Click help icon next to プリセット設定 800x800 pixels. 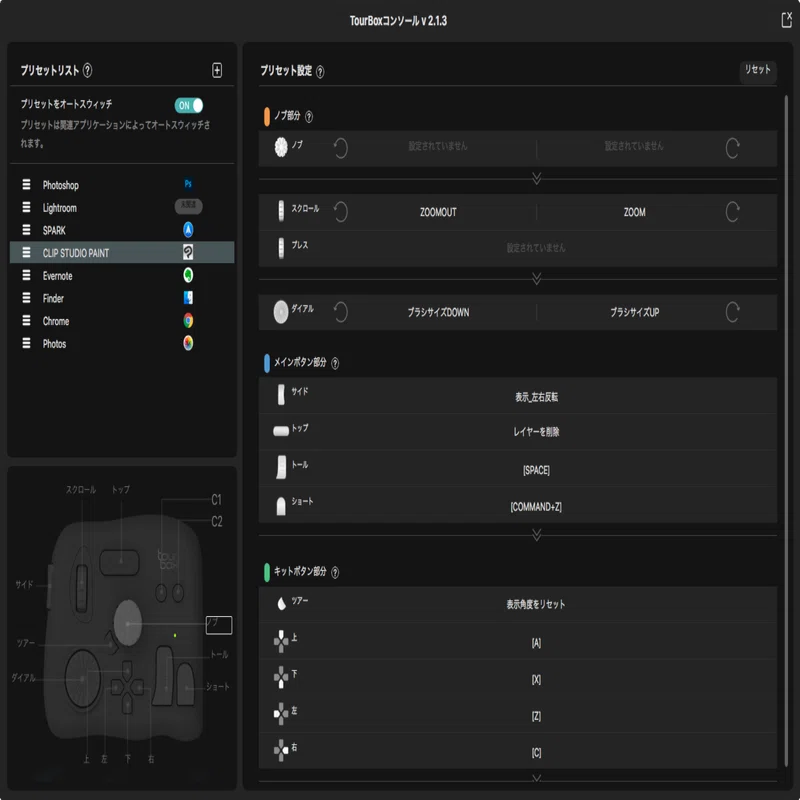click(320, 72)
